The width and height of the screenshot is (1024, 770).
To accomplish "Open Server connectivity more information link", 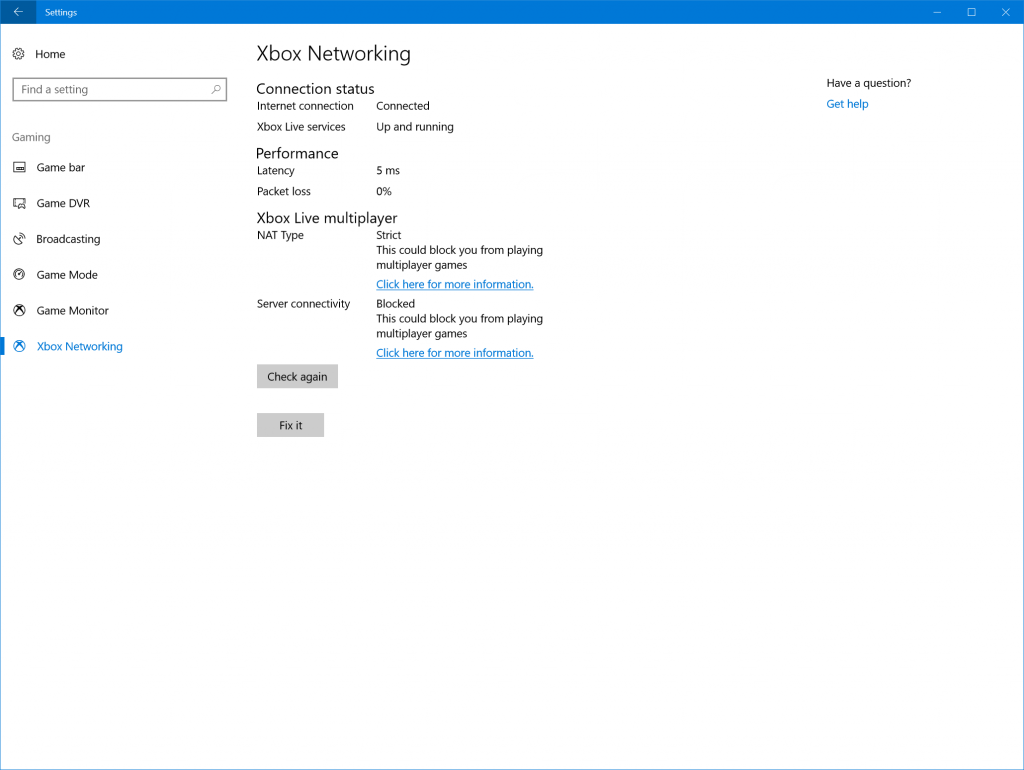I will click(455, 353).
